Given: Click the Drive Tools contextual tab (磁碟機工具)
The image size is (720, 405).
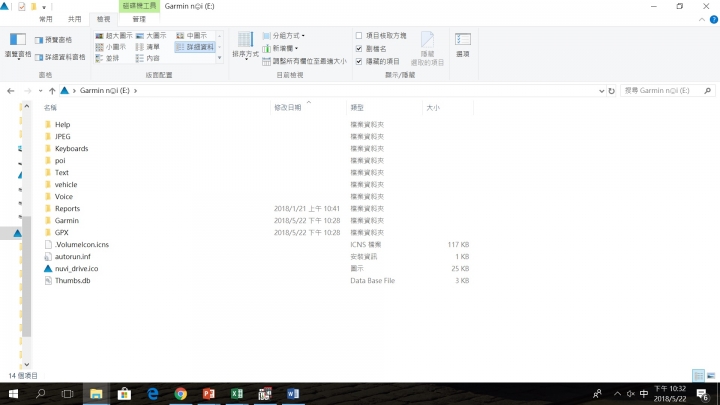Looking at the screenshot, I should 139,6.
